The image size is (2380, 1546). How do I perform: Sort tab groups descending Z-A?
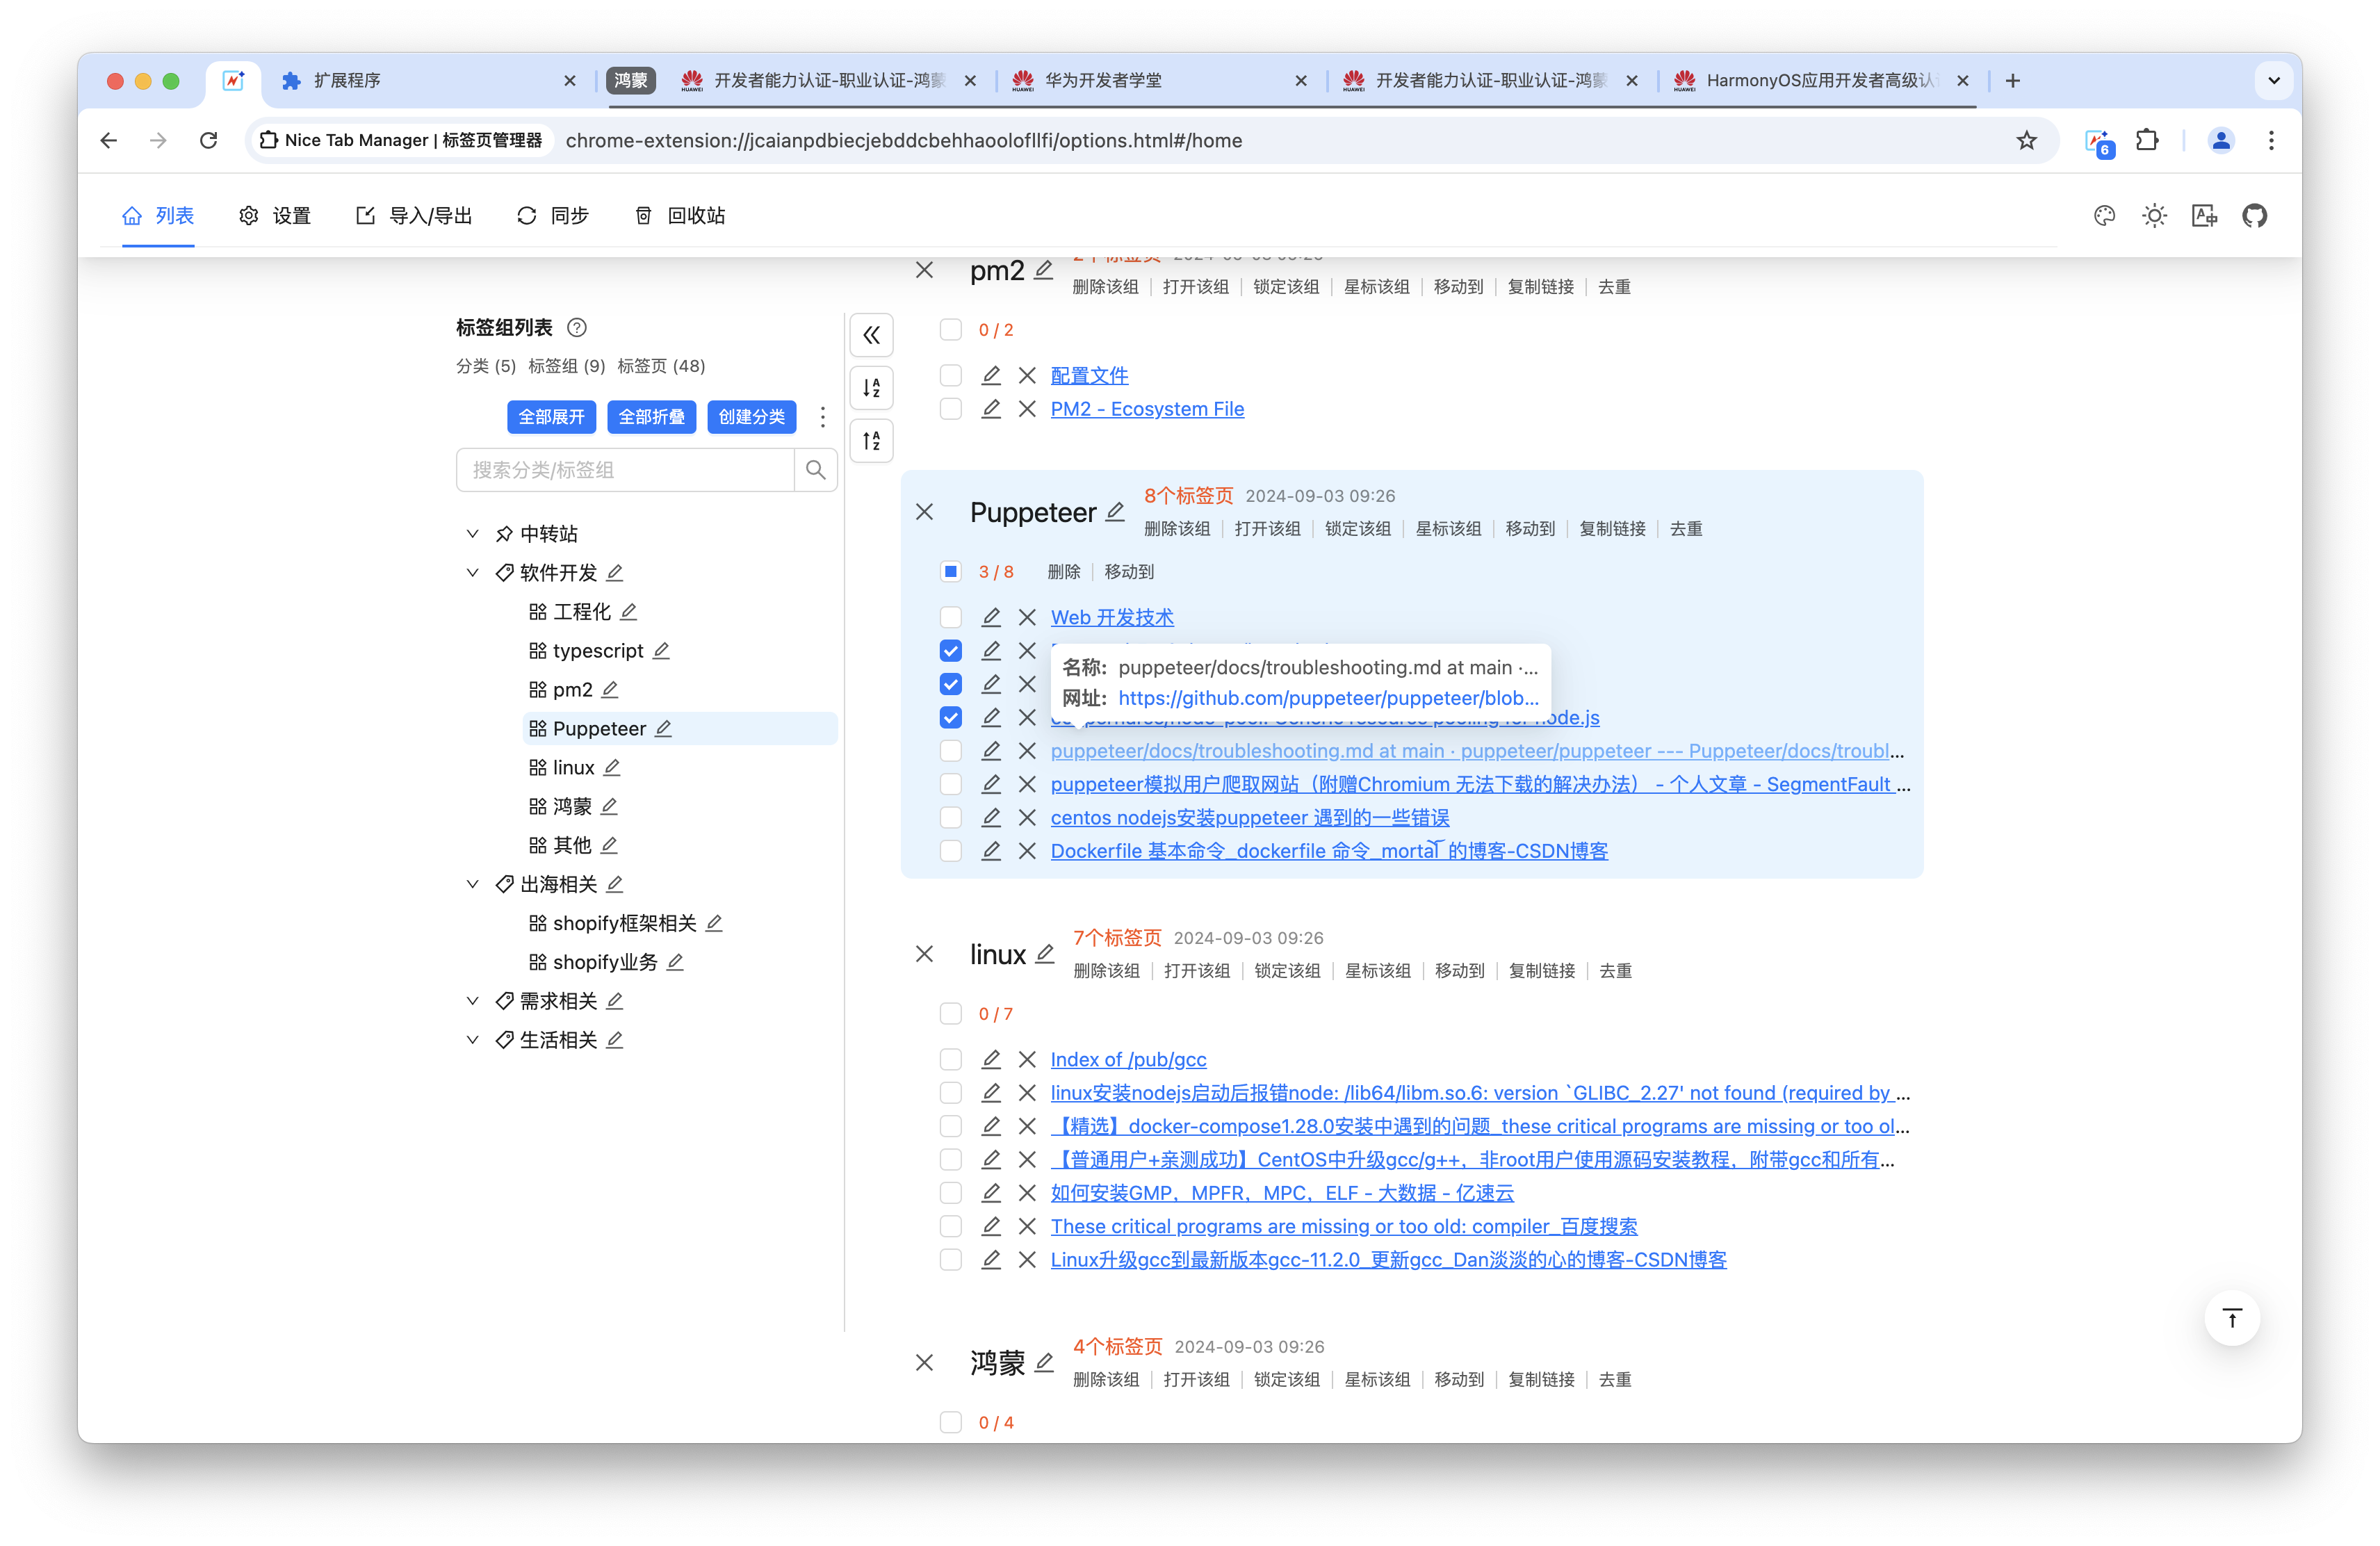(x=871, y=441)
